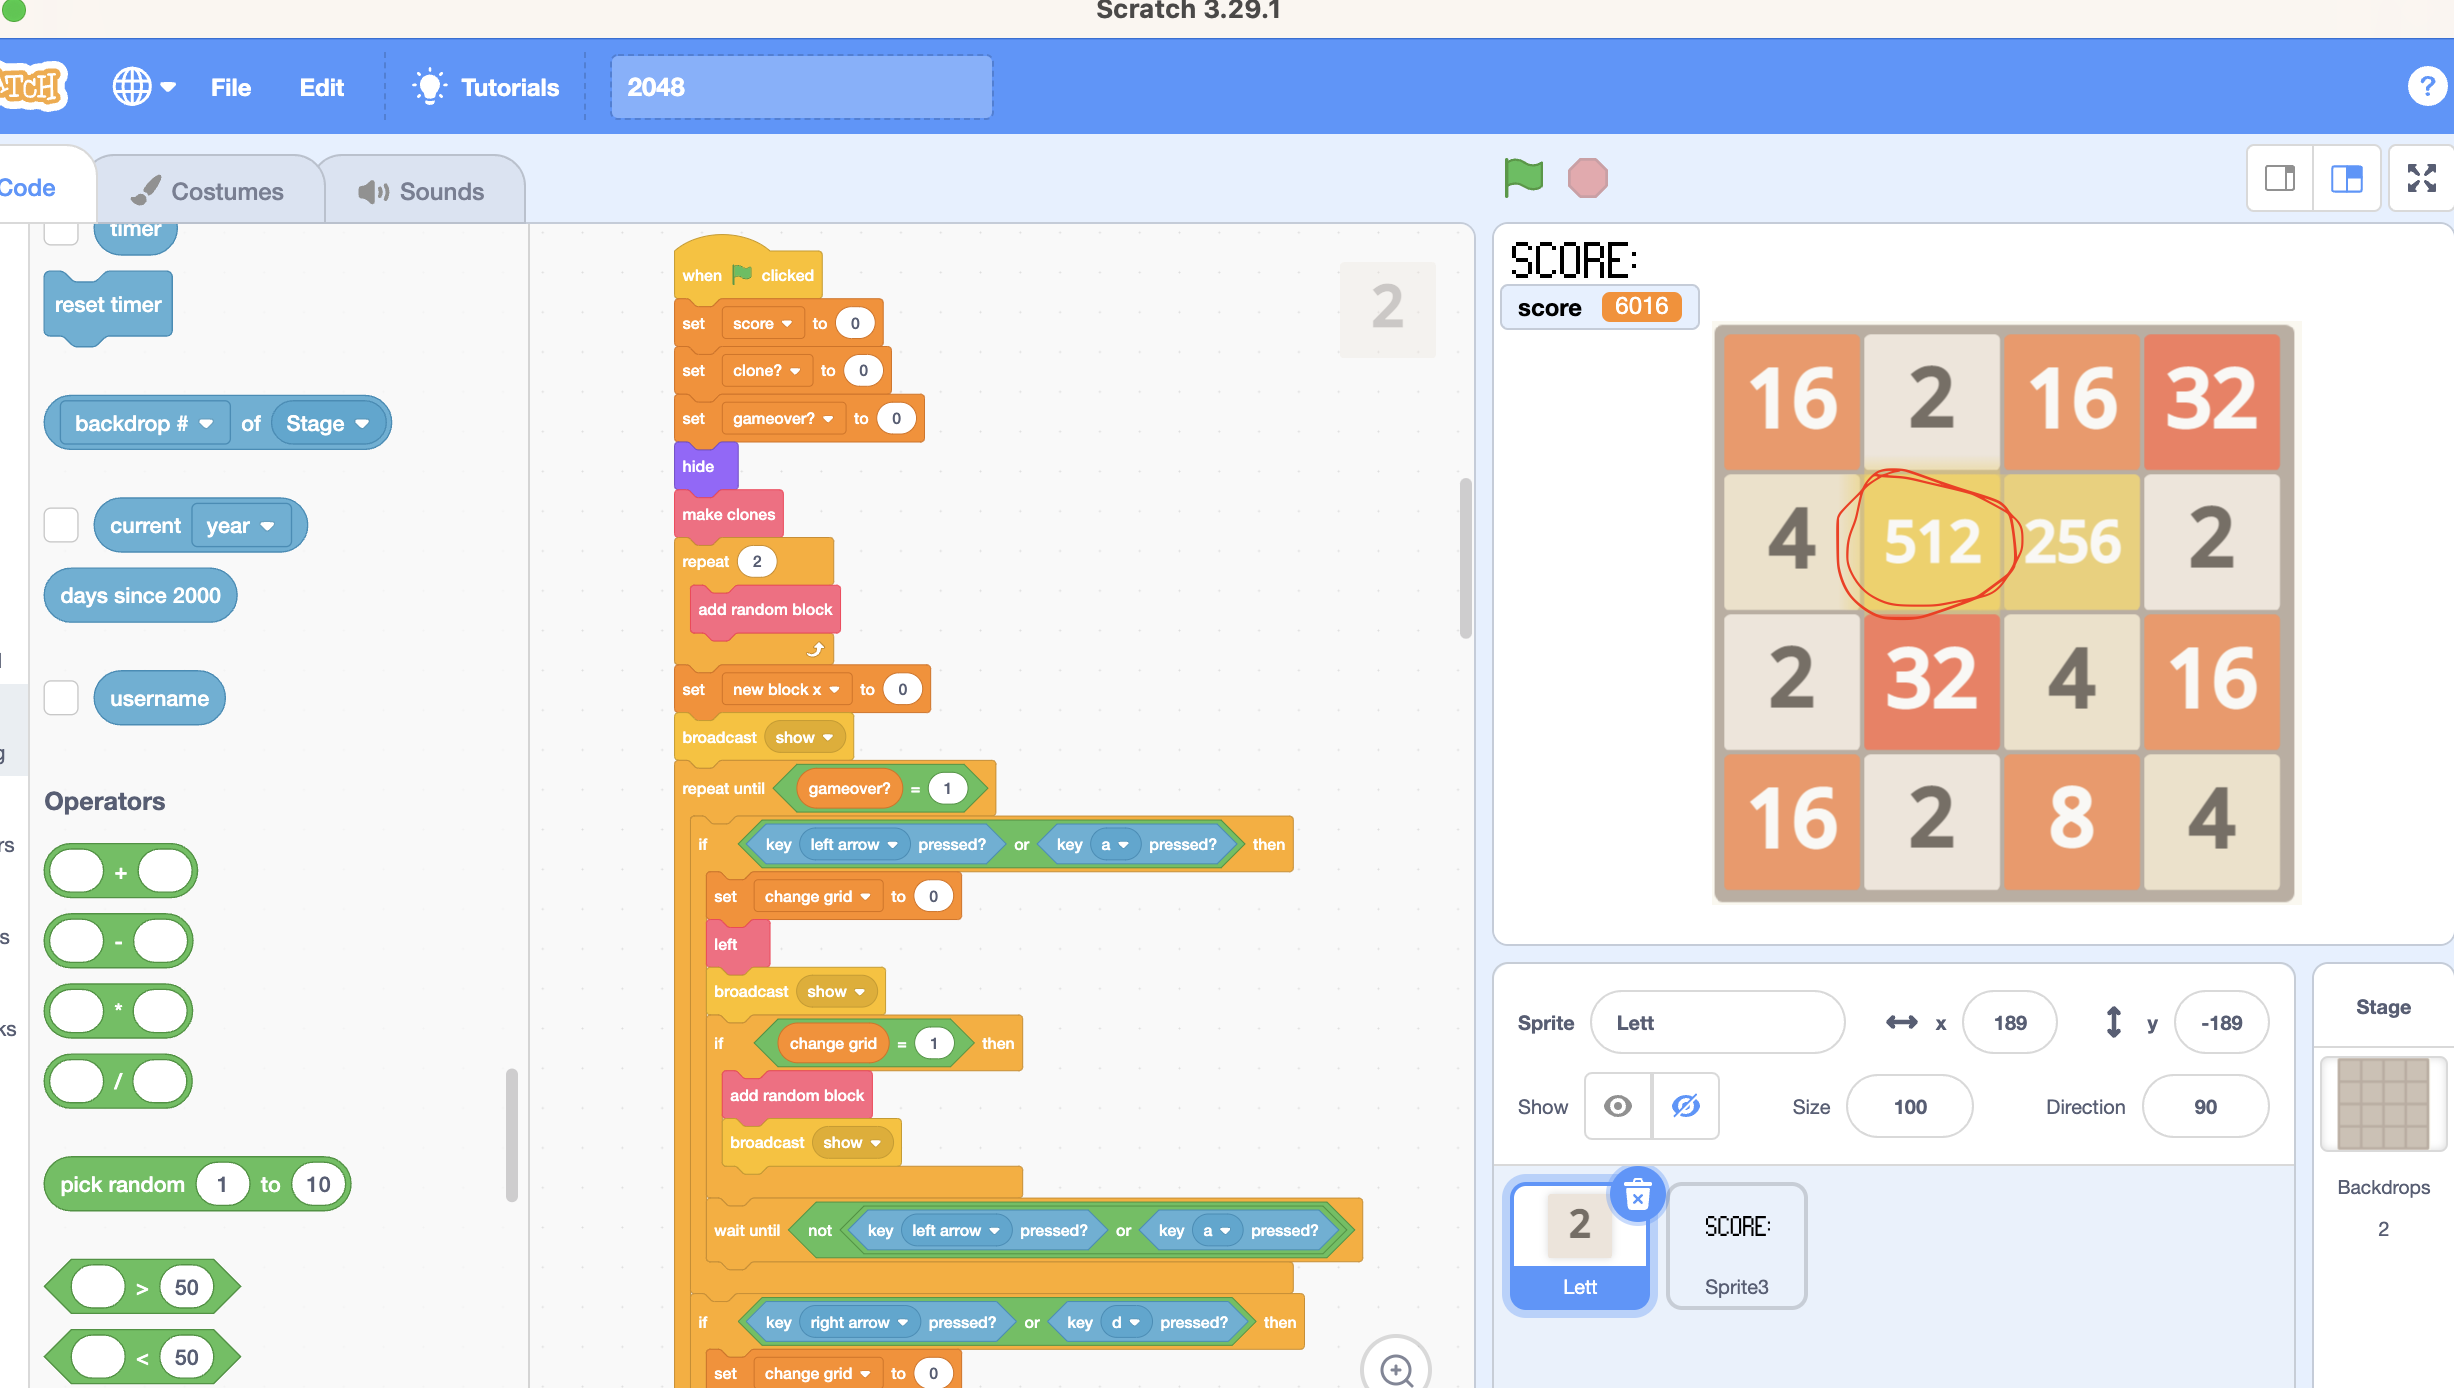This screenshot has width=2454, height=1388.
Task: Open the year dropdown in current block
Action: [x=240, y=526]
